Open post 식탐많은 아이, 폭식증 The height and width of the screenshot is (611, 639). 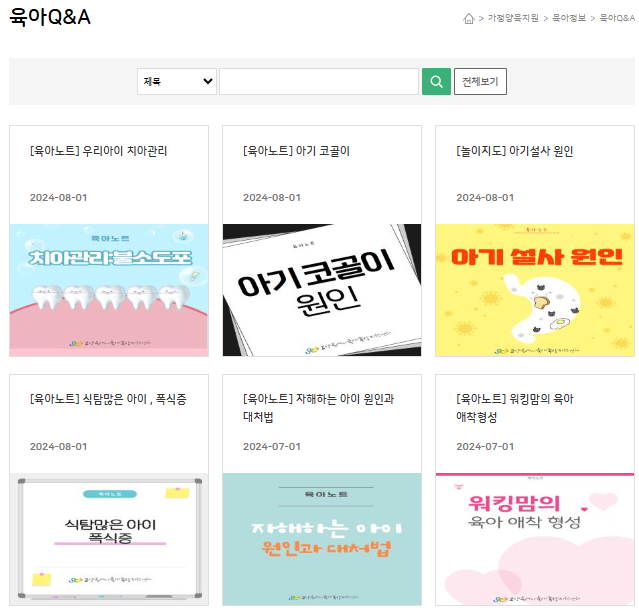coord(108,399)
